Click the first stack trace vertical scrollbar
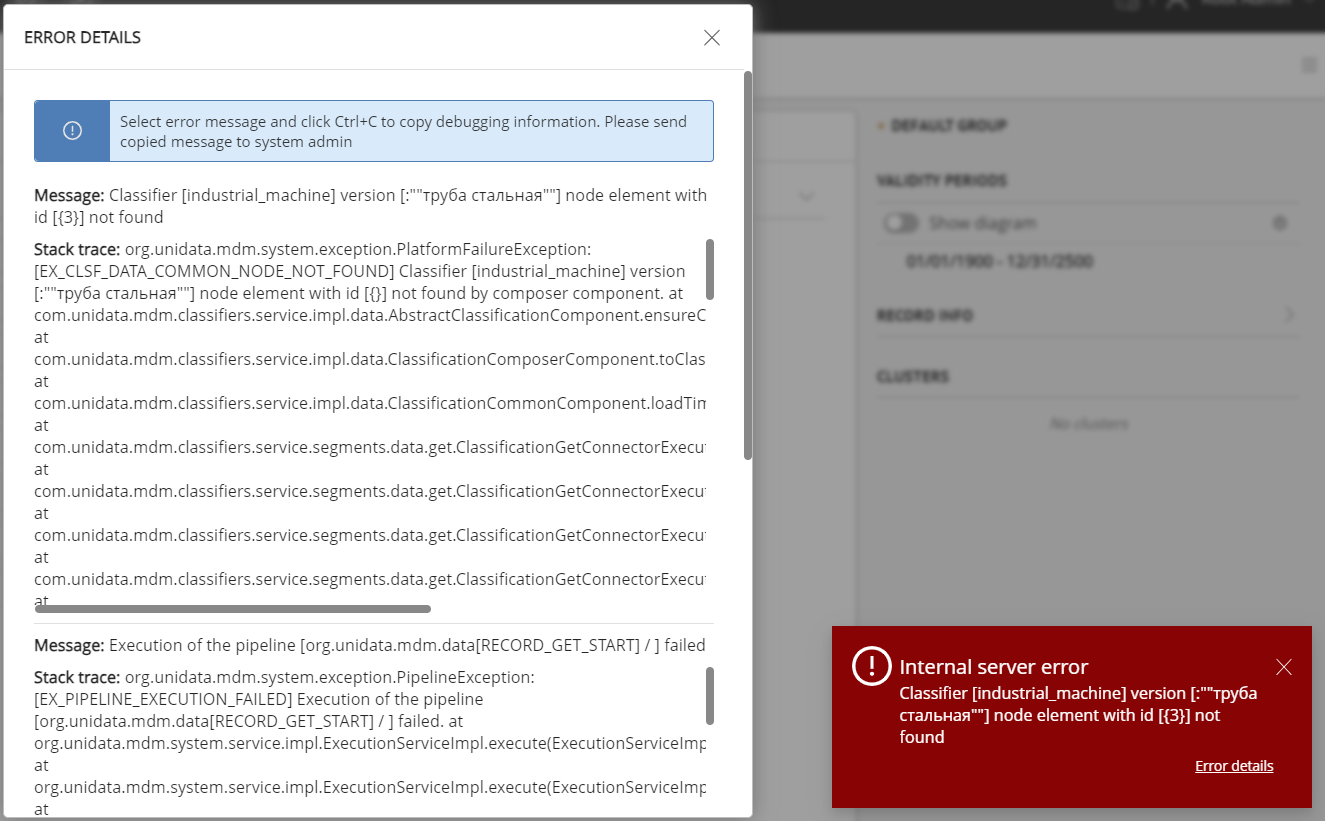Image resolution: width=1325 pixels, height=821 pixels. [x=710, y=269]
